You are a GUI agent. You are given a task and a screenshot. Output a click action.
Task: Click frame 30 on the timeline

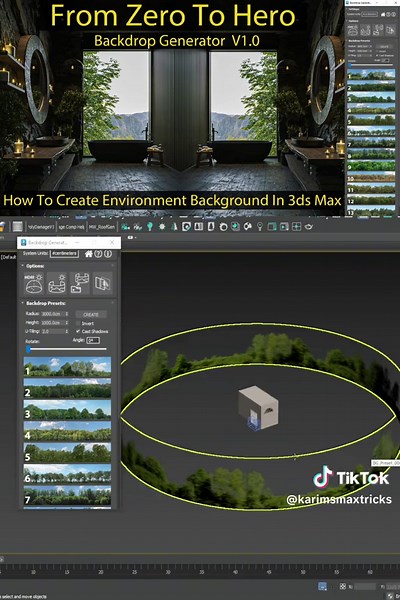tap(168, 571)
